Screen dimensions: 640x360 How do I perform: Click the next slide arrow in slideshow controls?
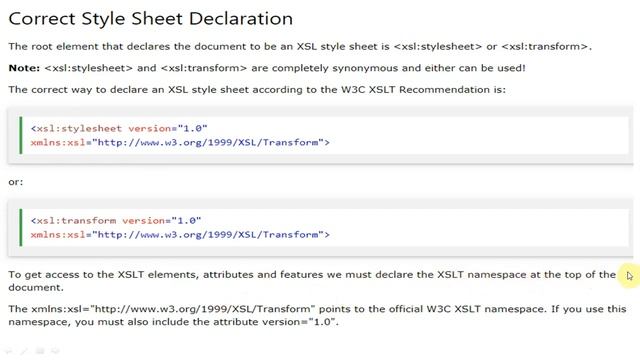coord(55,351)
